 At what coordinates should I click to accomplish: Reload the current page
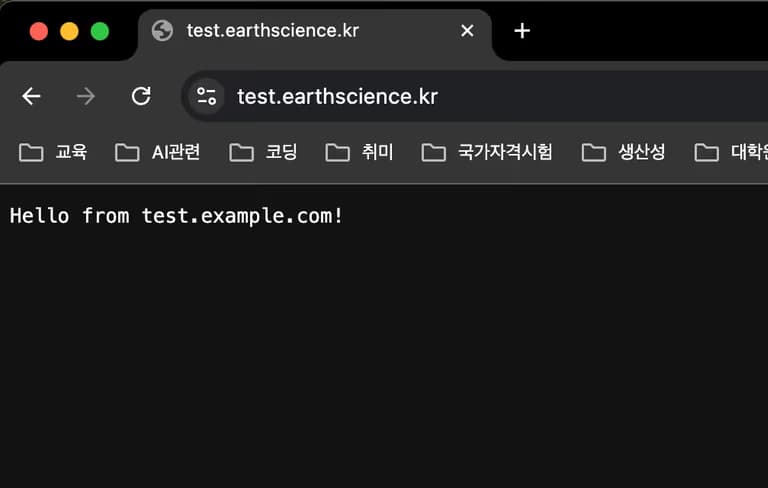tap(141, 96)
